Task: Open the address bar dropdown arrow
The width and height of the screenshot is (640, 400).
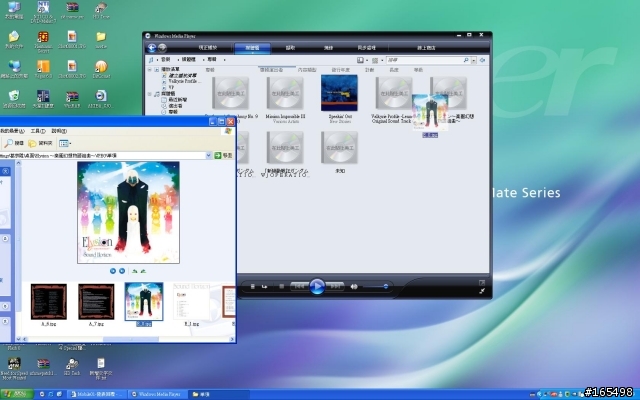Action: coord(209,156)
